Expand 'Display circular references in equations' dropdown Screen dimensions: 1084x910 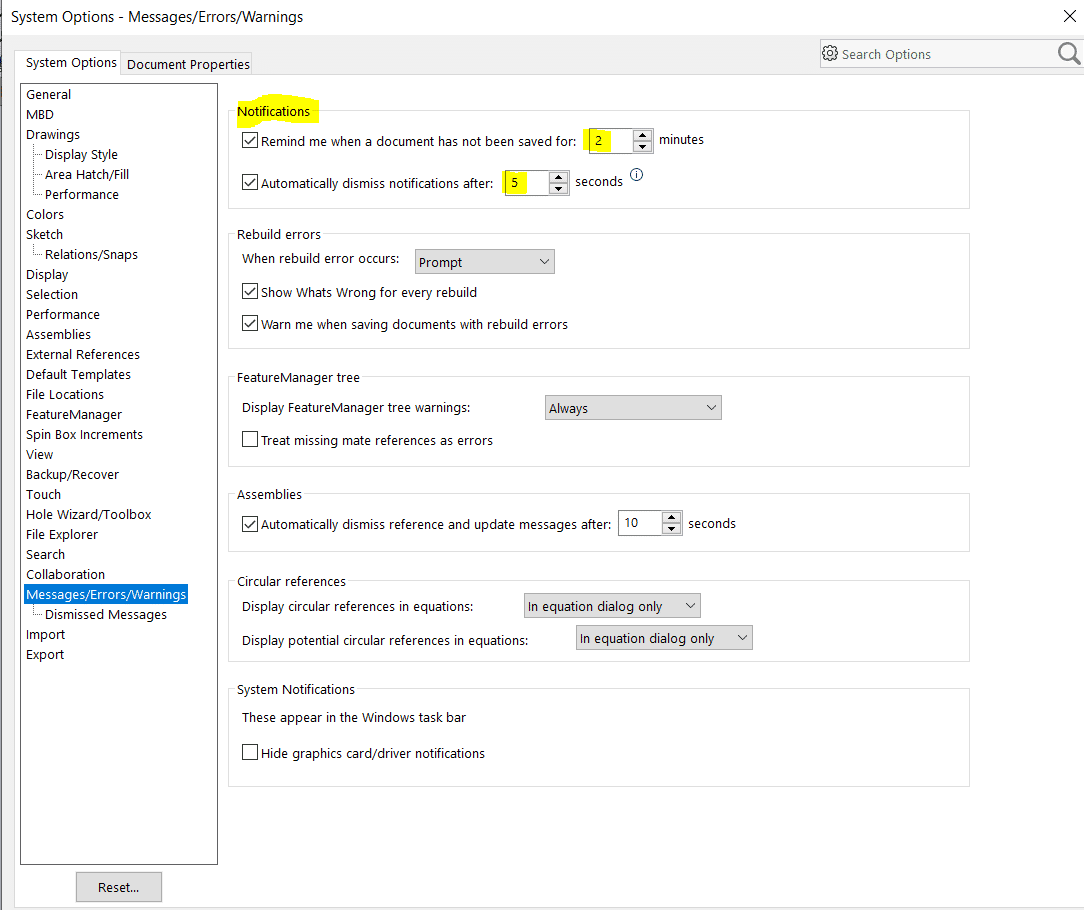(x=612, y=606)
